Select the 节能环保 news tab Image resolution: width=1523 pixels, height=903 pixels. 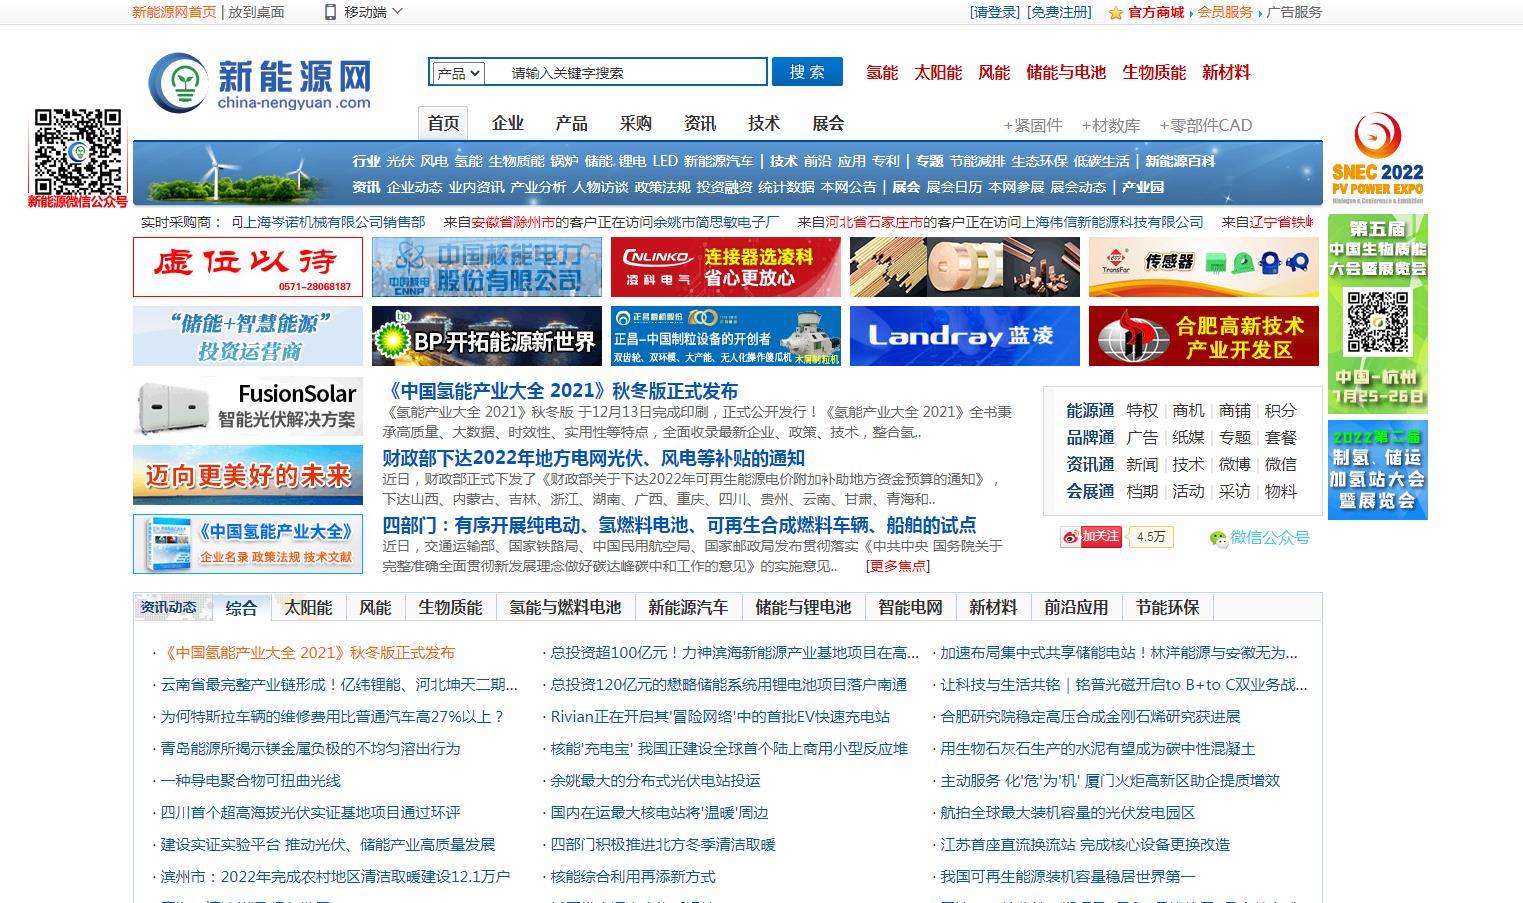(x=1167, y=607)
